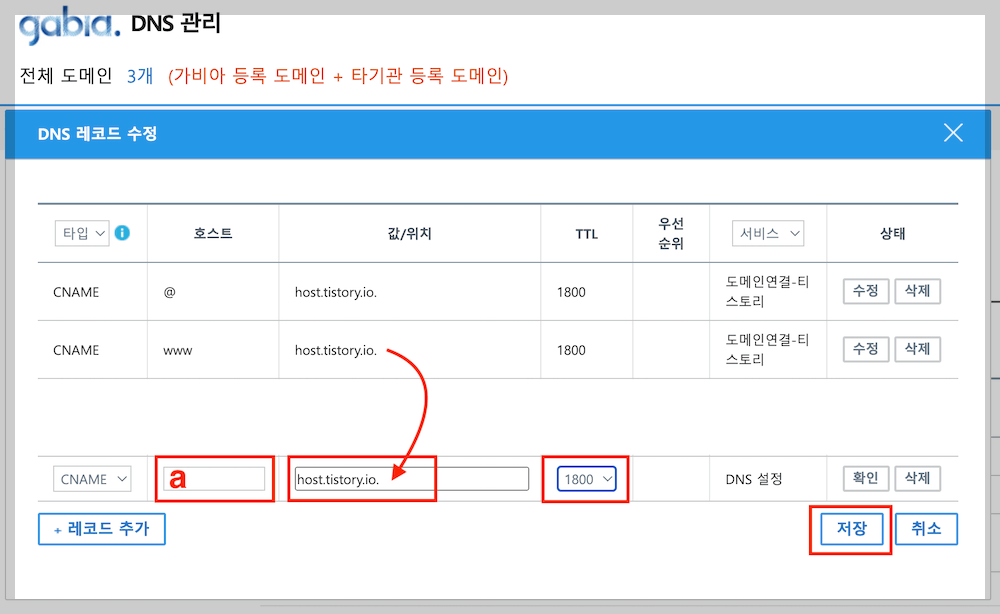
Task: Open the 타입 filter dropdown in the table header
Action: coord(81,232)
